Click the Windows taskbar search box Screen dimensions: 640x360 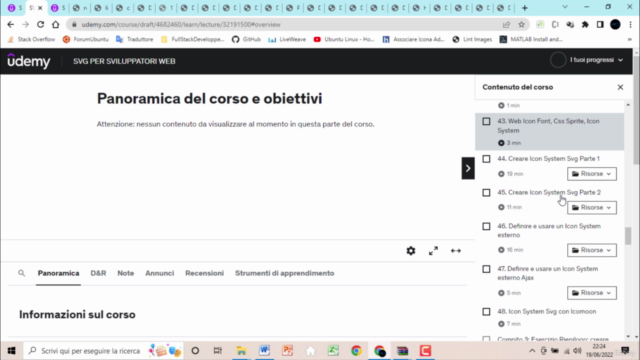click(104, 351)
